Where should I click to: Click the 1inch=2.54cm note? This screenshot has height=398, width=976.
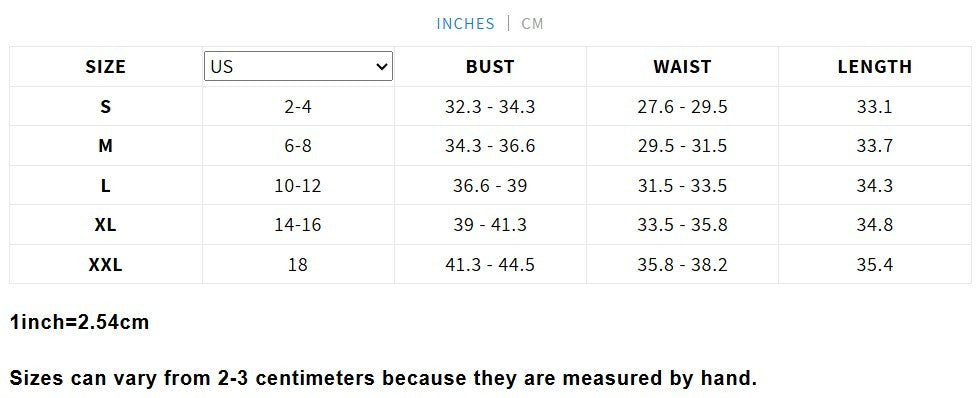[80, 322]
